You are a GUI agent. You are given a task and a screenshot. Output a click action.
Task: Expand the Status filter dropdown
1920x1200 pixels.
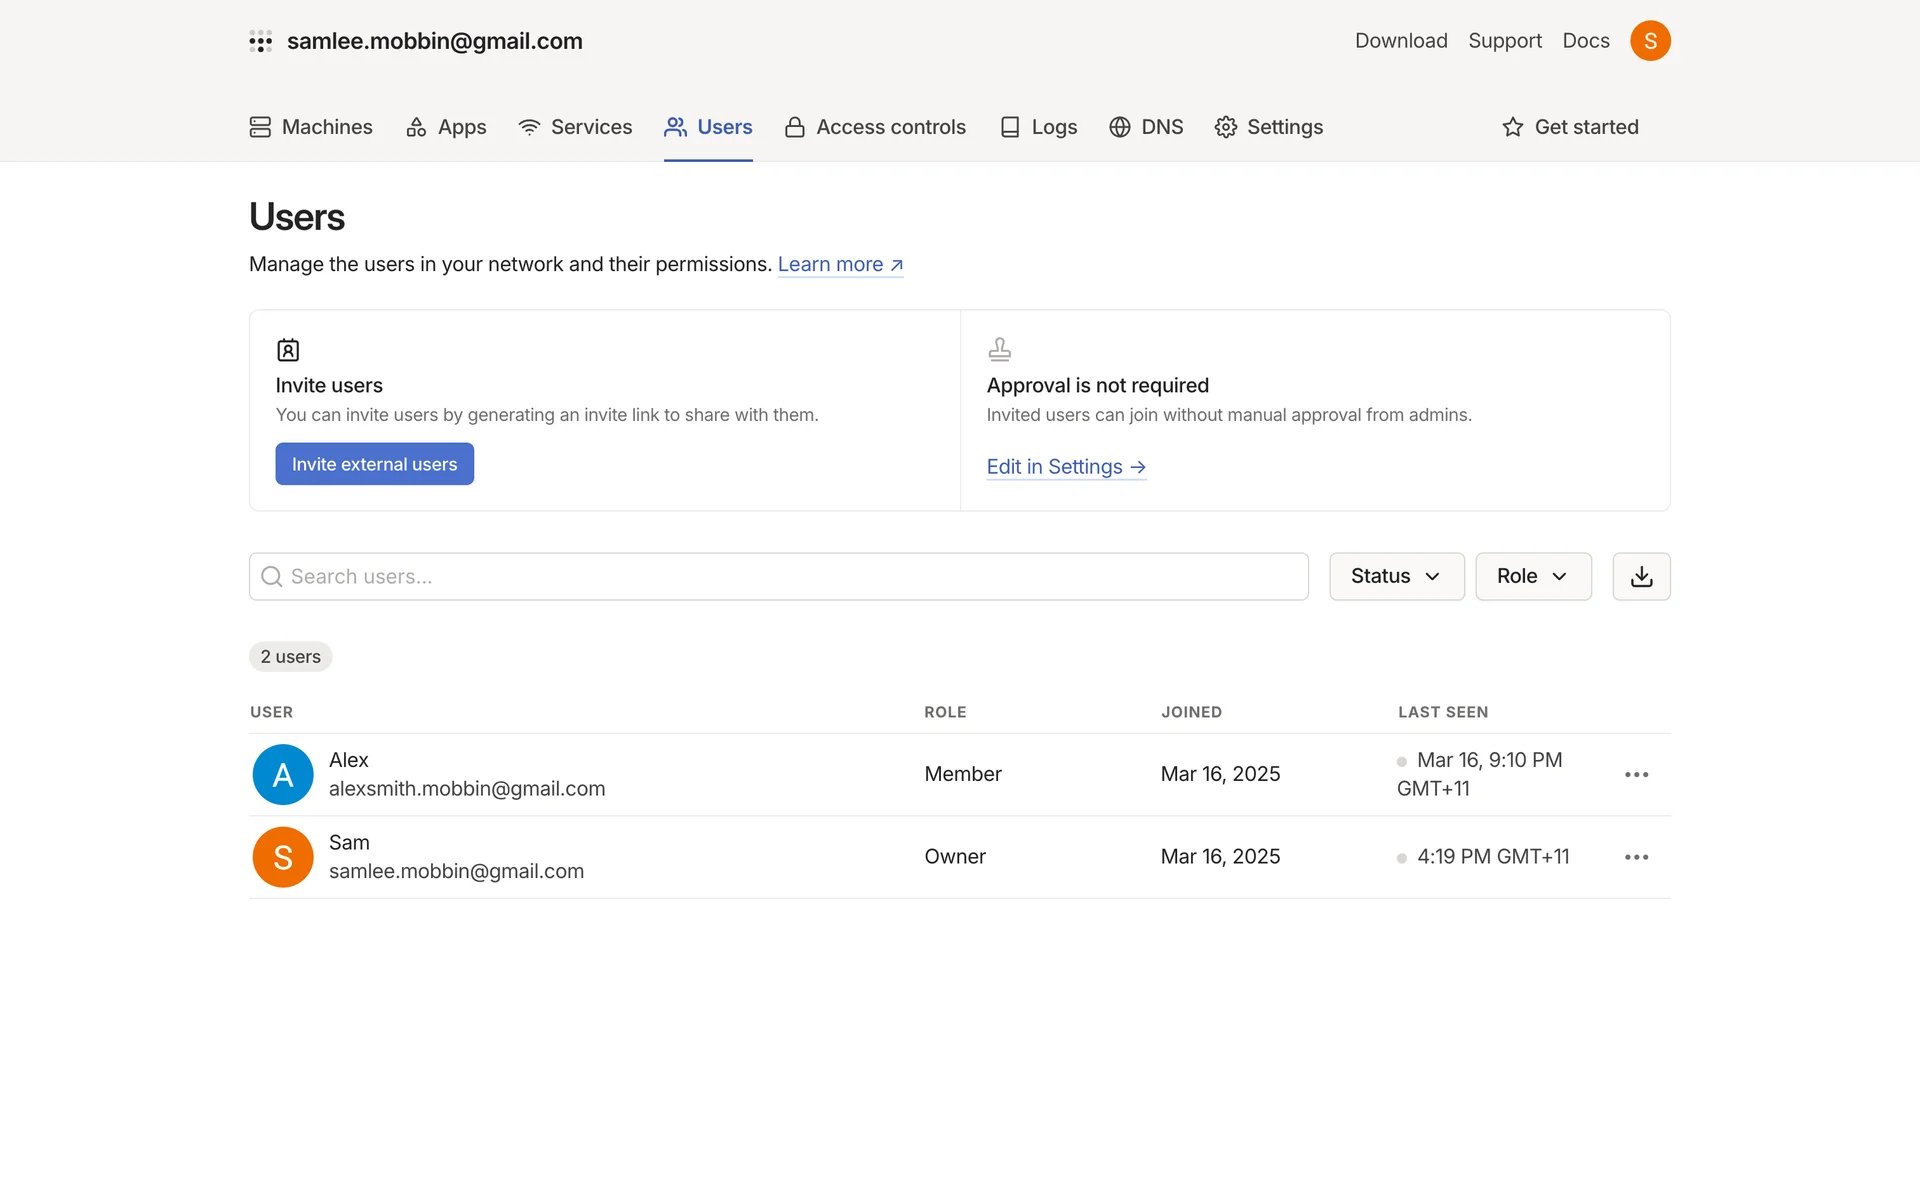point(1396,576)
